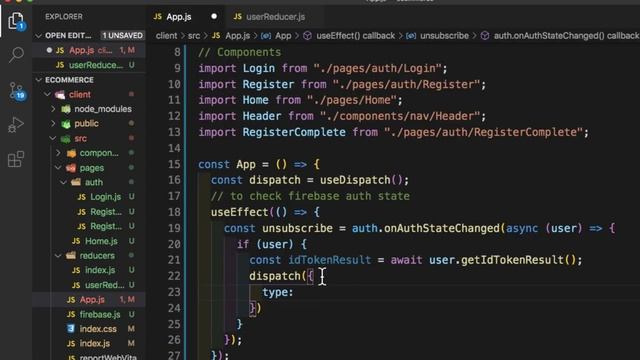Click the CSS file icon beside index.css
Viewport: 640px width, 360px height.
[71, 329]
